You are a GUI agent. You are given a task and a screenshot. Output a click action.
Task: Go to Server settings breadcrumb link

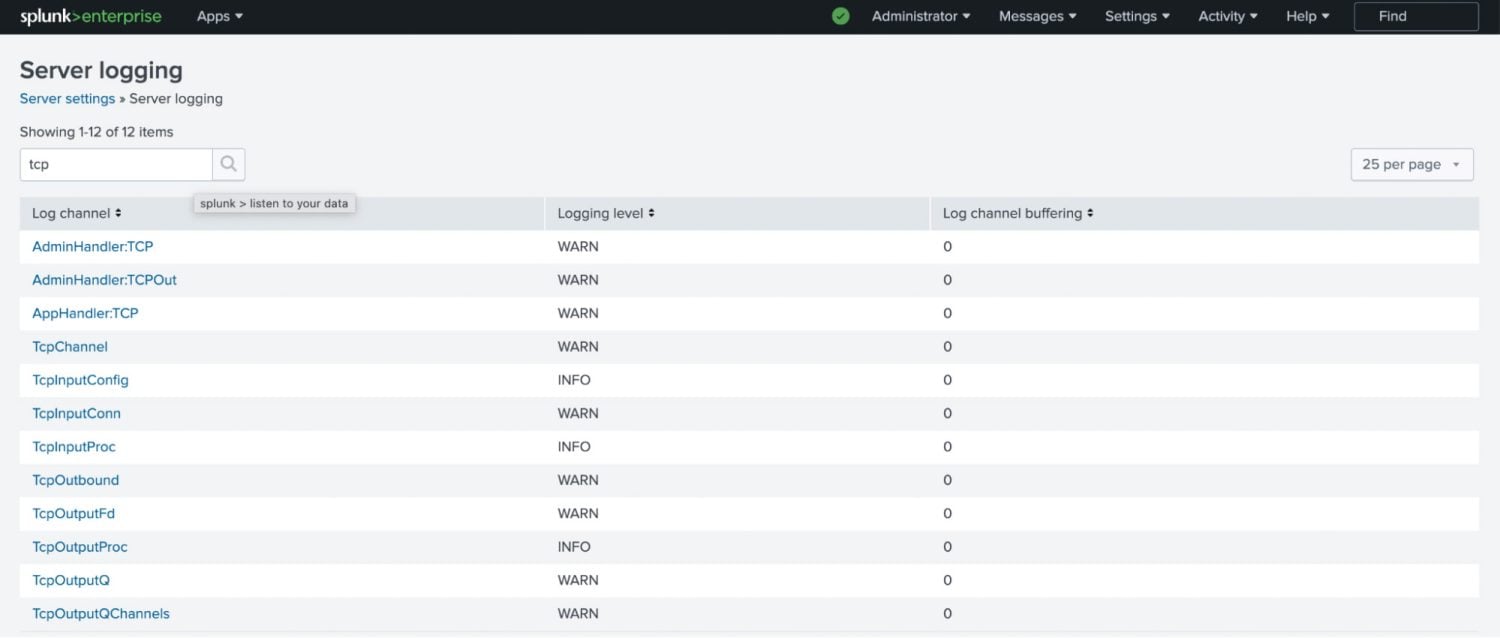pyautogui.click(x=67, y=99)
